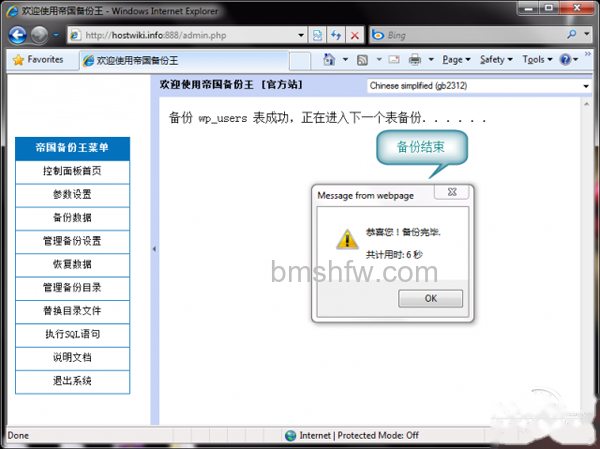Open 控制面板首页 in the side menu
The image size is (600, 449).
pos(72,171)
